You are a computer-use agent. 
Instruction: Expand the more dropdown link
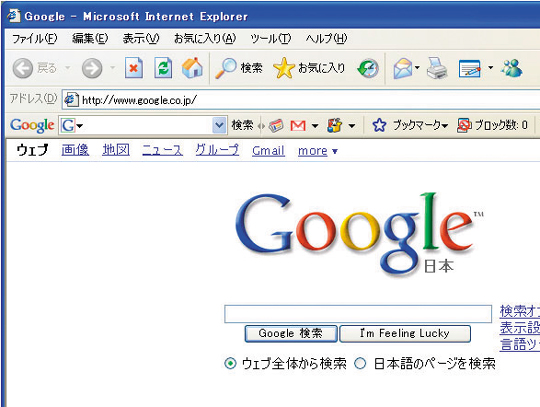[x=318, y=151]
